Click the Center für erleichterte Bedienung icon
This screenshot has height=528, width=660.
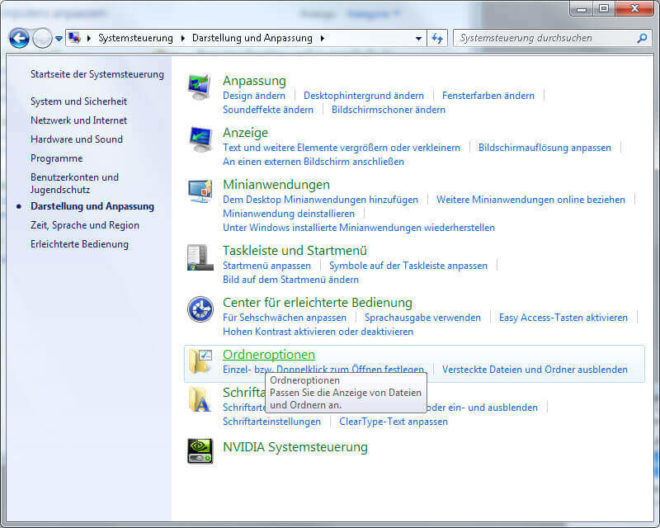(x=200, y=309)
